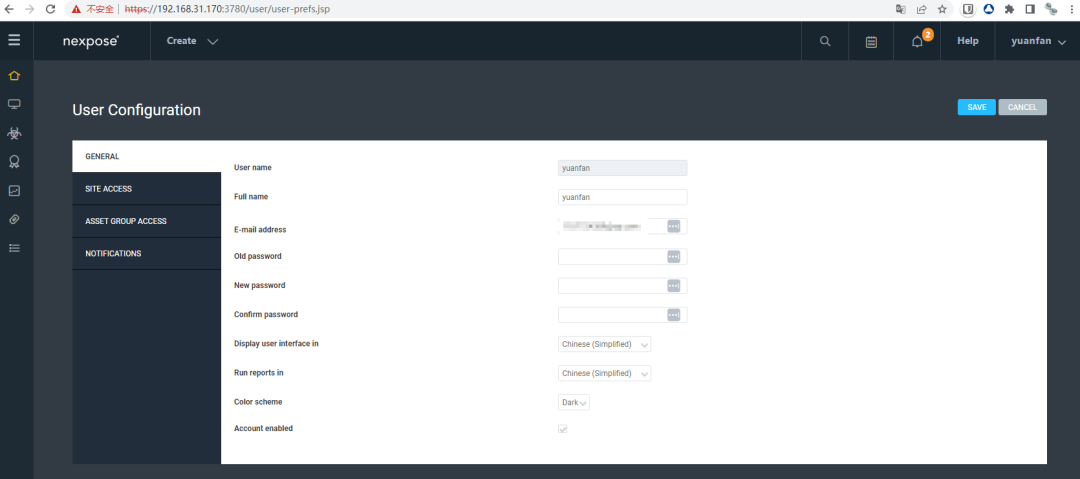Toggle the Account enabled checkbox

click(x=563, y=429)
